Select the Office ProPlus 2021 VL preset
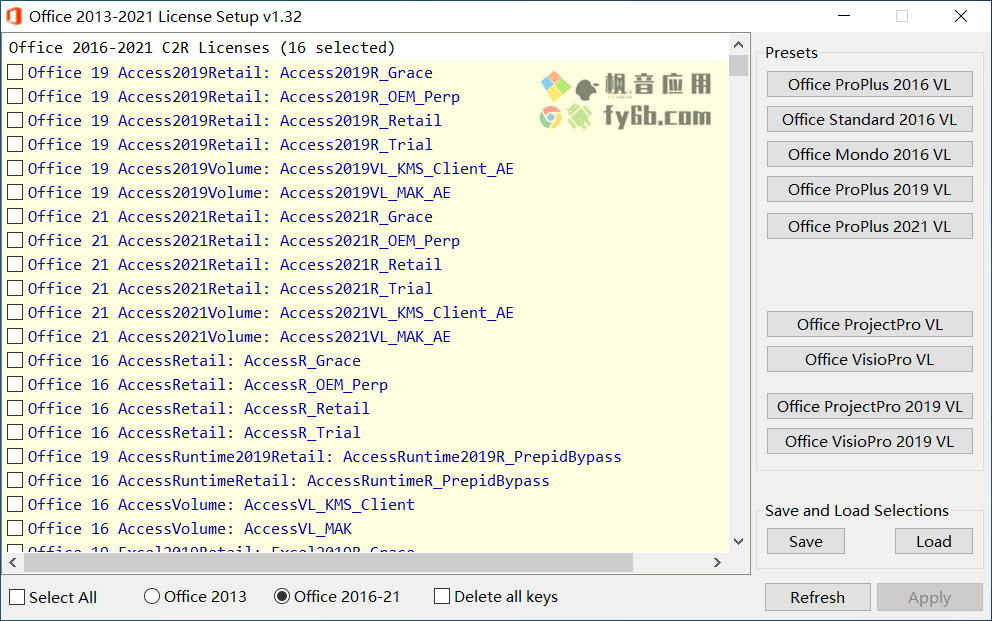Image resolution: width=992 pixels, height=621 pixels. tap(869, 226)
